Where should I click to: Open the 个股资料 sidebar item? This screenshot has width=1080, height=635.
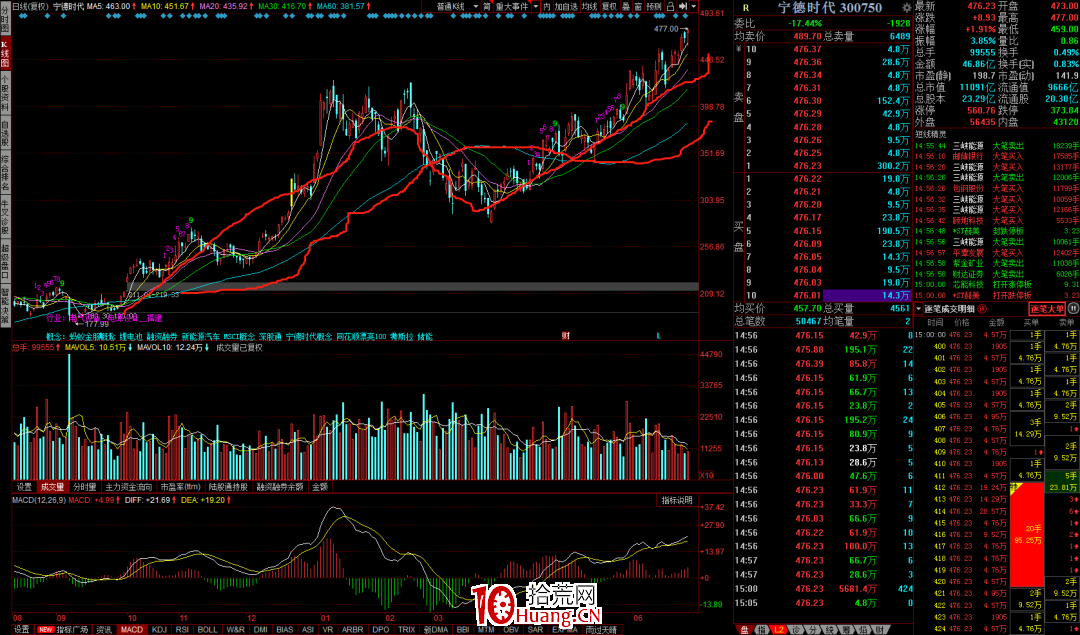tap(5, 92)
